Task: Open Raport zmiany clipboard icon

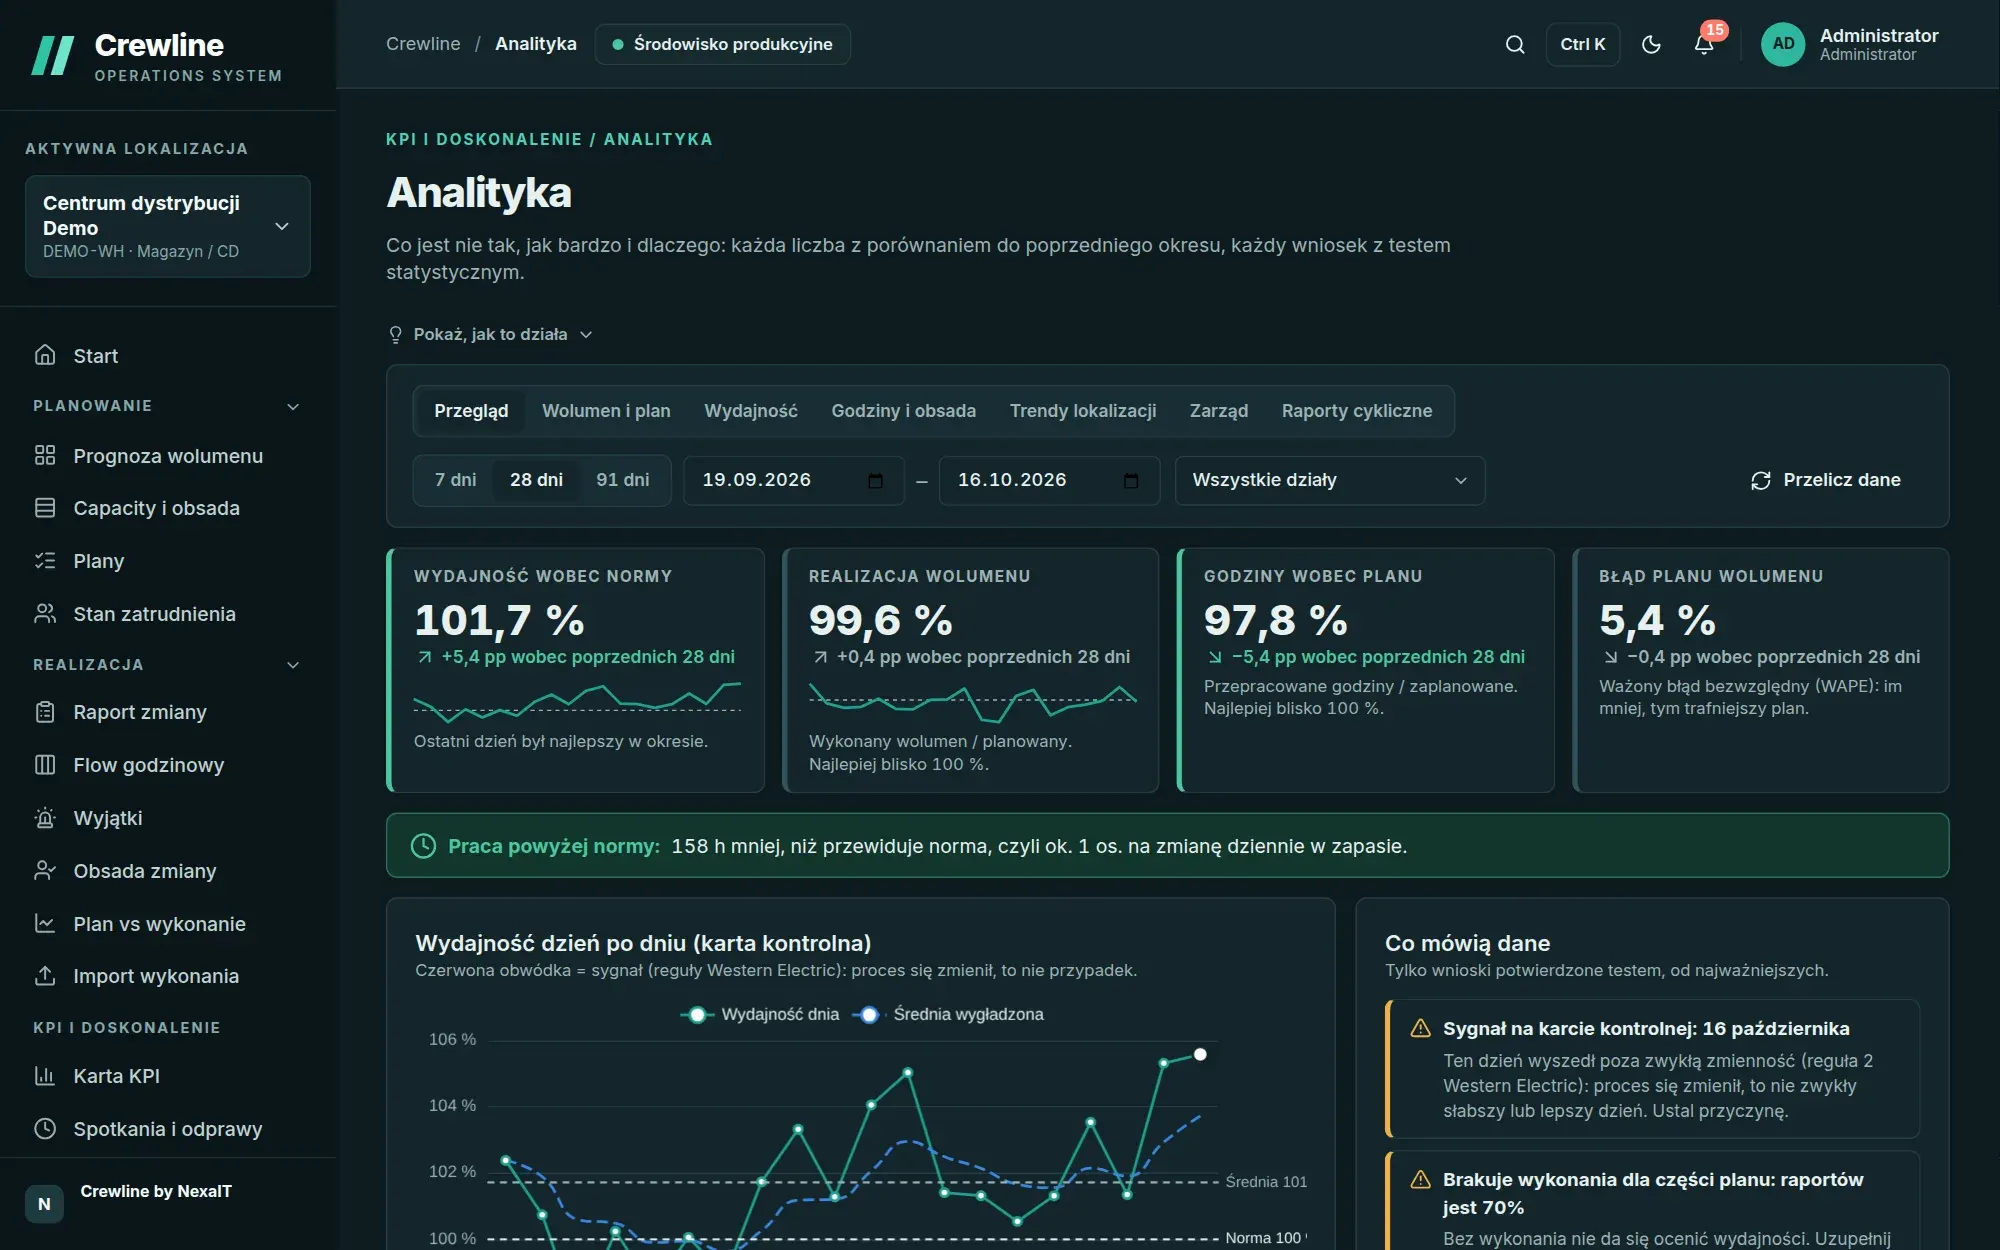Action: (45, 712)
